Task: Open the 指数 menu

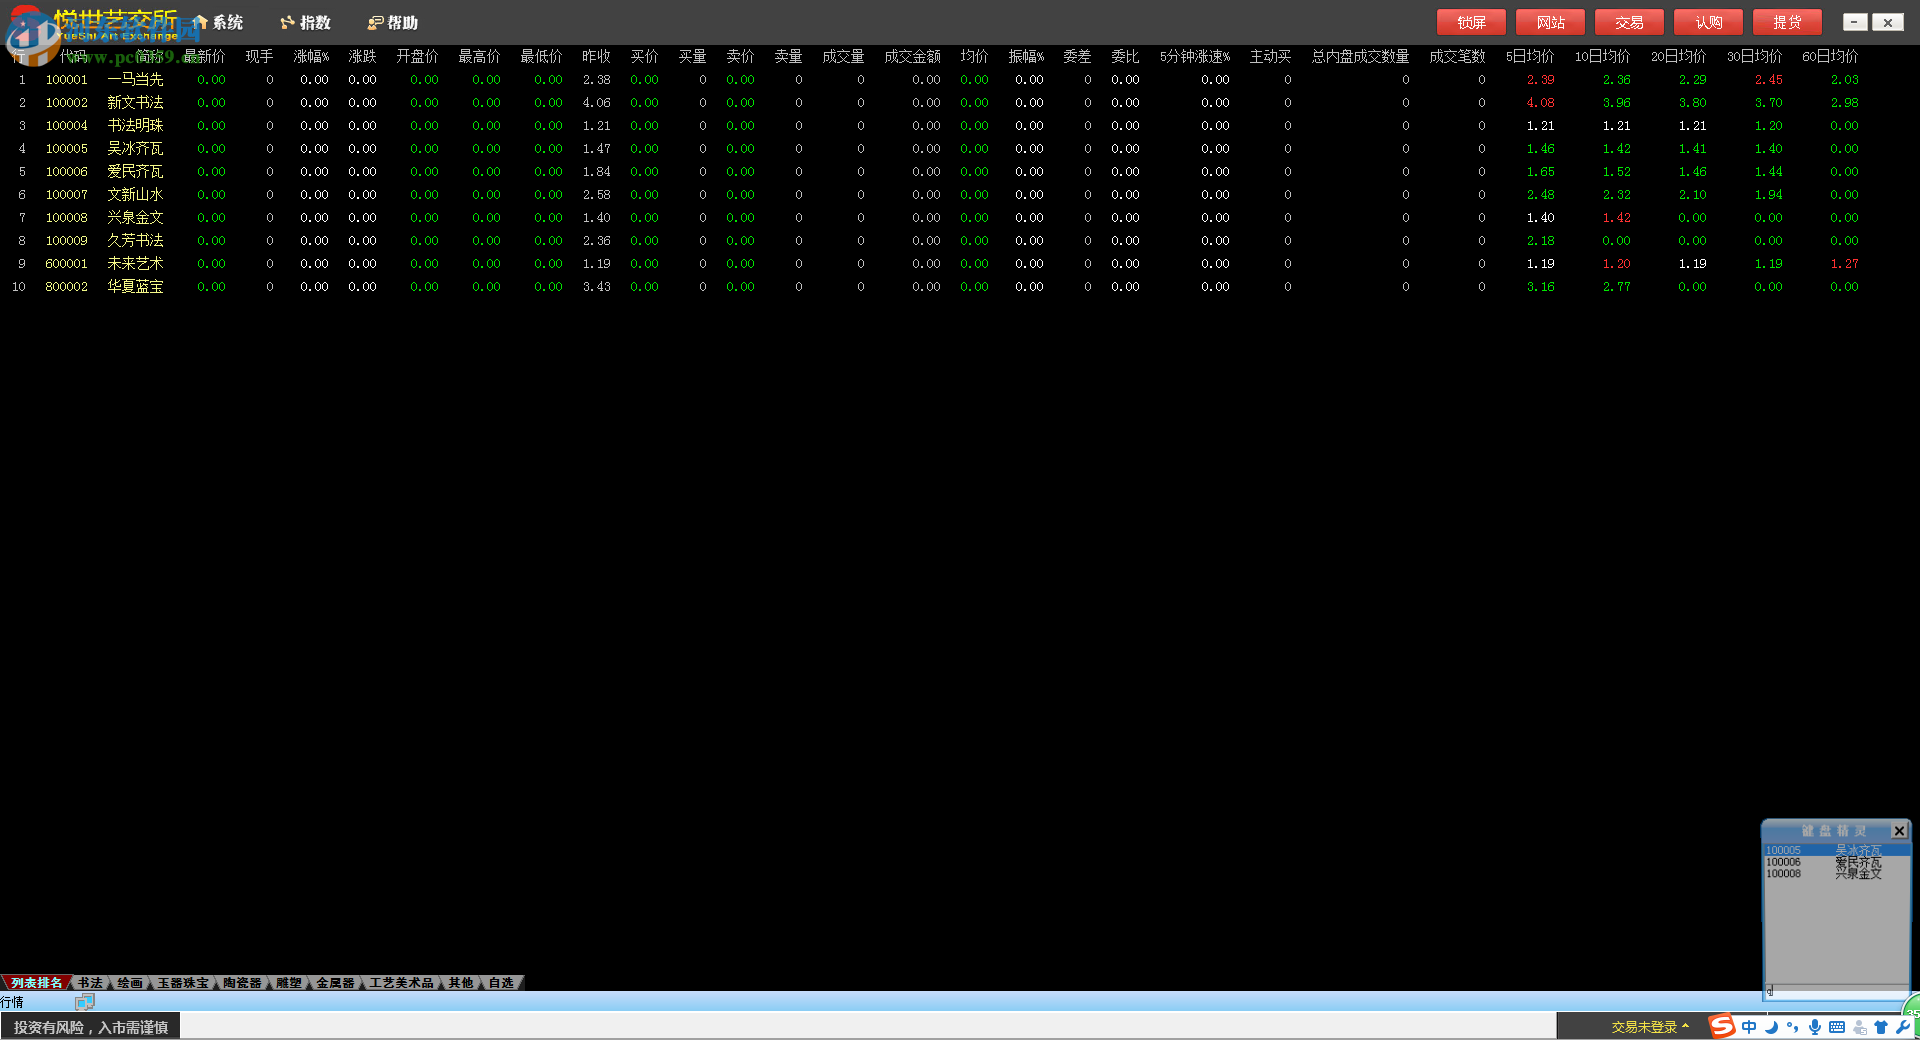Action: coord(305,22)
